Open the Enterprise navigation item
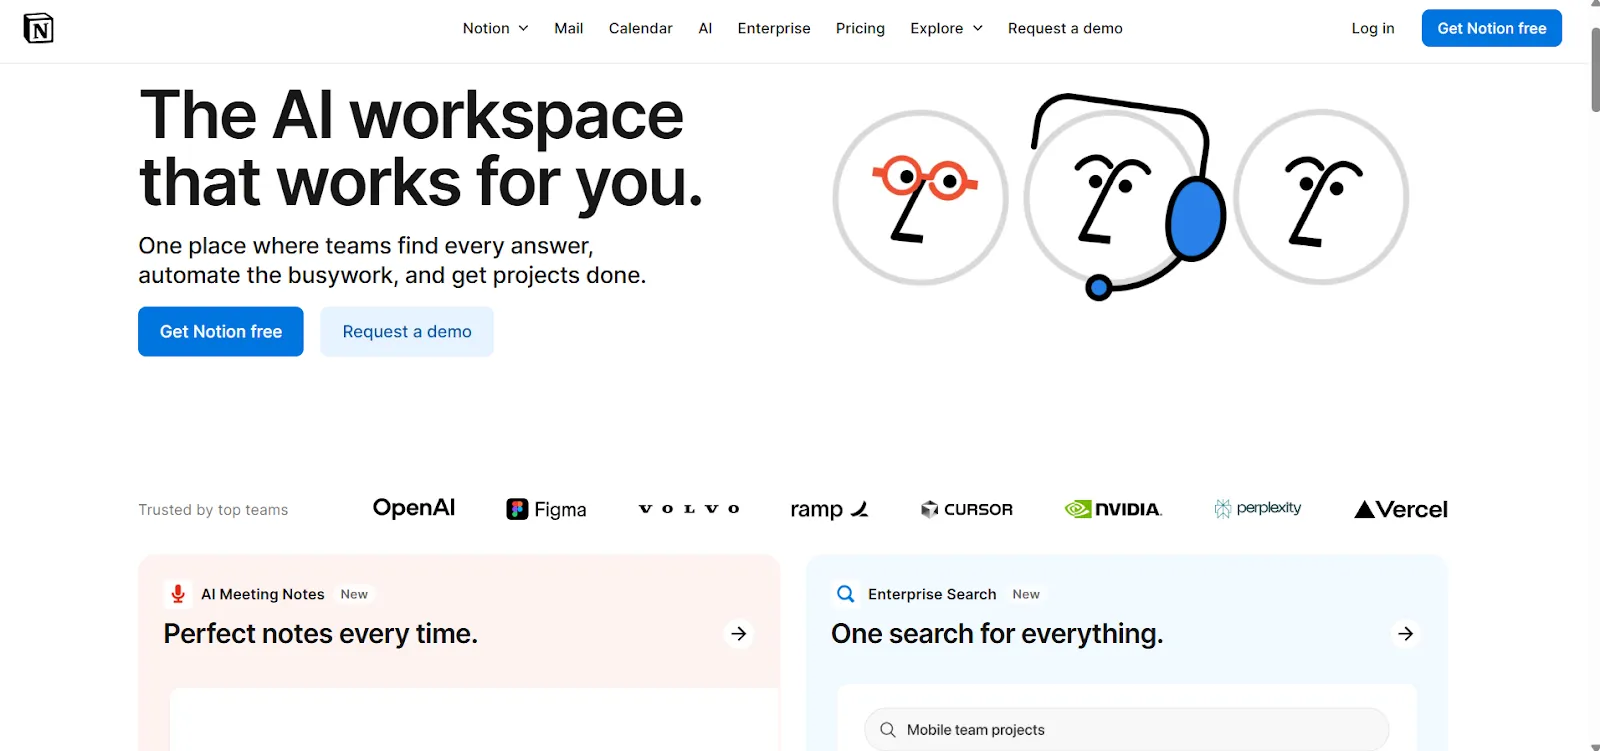Viewport: 1600px width, 751px height. point(774,28)
